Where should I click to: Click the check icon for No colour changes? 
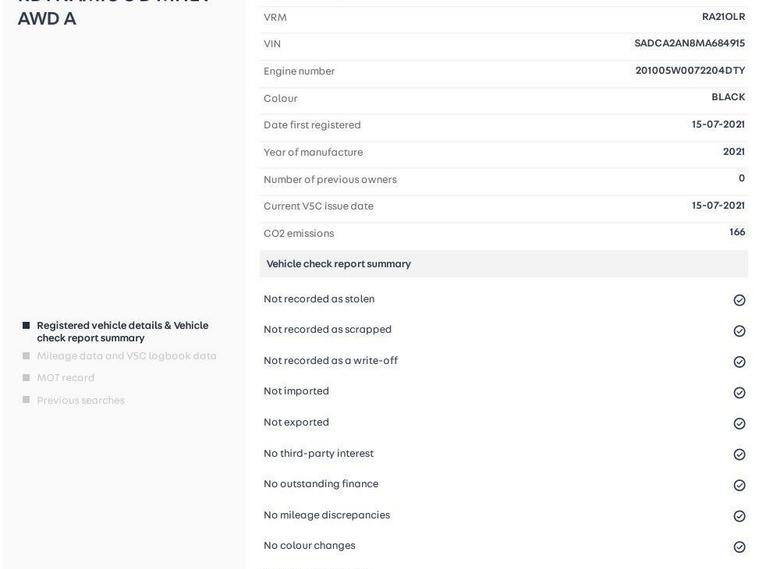coord(739,547)
